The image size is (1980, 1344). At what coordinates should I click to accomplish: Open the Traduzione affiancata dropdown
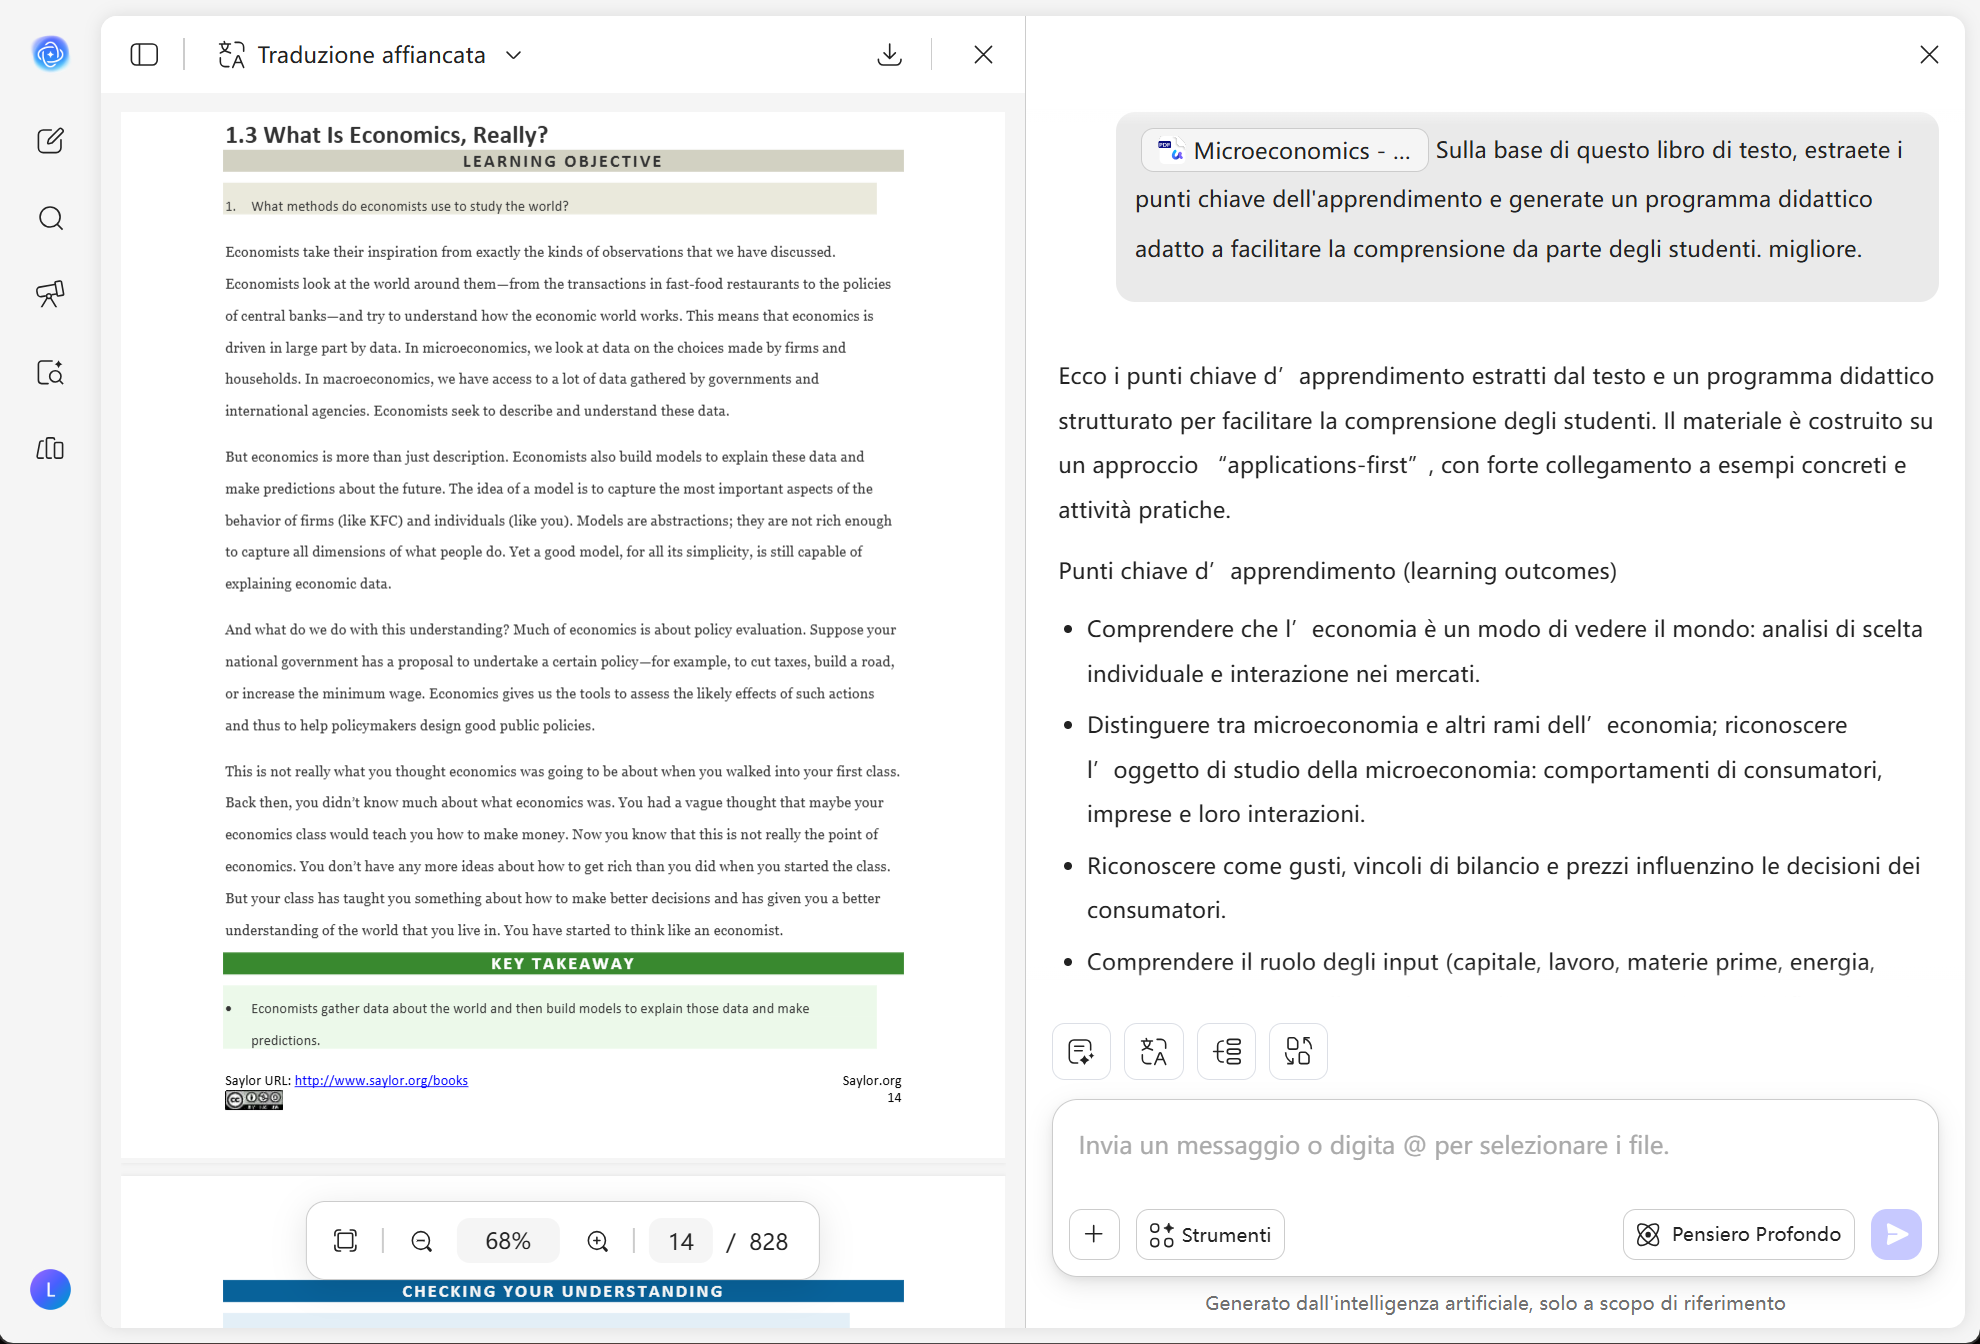pyautogui.click(x=513, y=55)
